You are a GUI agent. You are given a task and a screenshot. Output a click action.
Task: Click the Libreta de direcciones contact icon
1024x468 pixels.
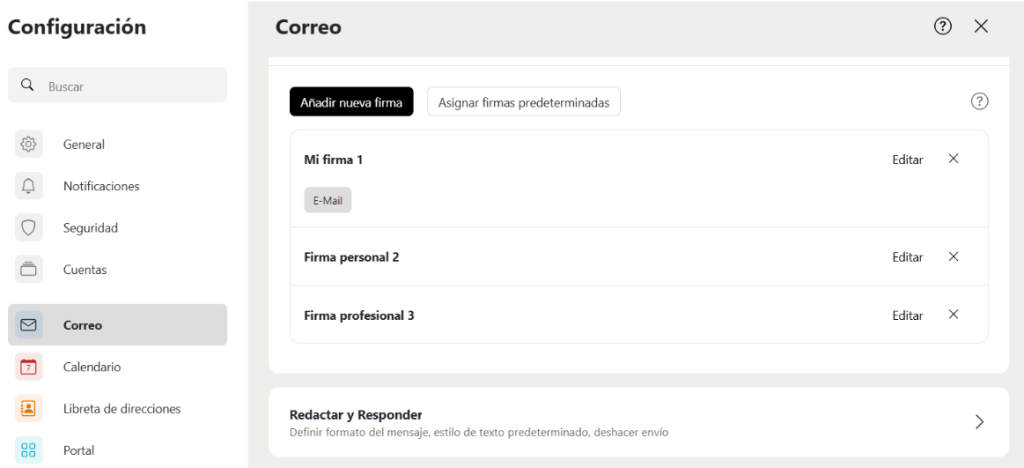click(x=28, y=408)
